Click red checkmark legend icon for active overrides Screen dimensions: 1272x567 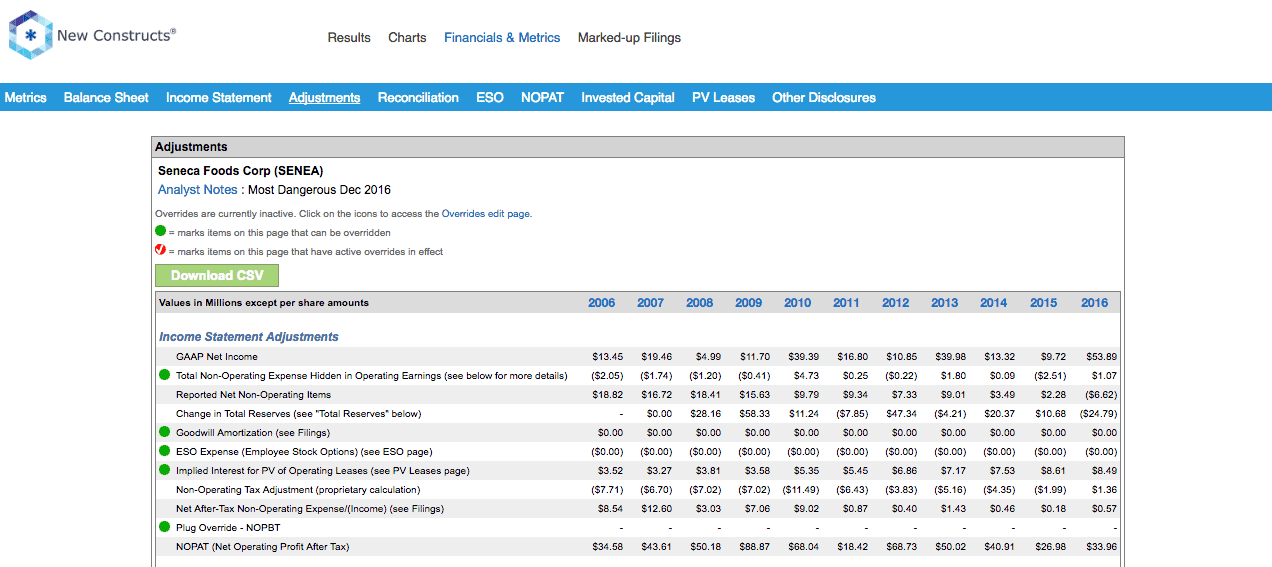[x=160, y=250]
